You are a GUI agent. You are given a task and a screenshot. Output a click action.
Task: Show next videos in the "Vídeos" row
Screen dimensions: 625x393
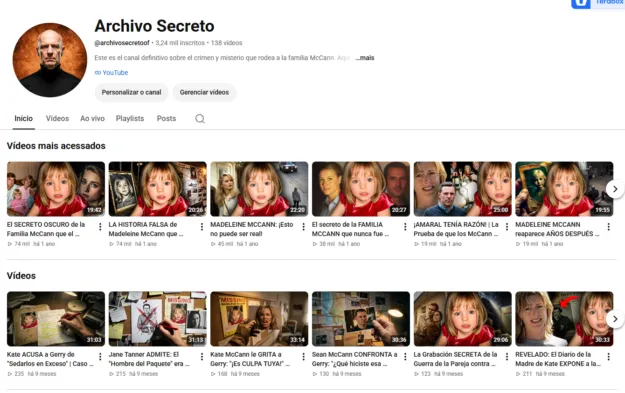click(x=615, y=319)
